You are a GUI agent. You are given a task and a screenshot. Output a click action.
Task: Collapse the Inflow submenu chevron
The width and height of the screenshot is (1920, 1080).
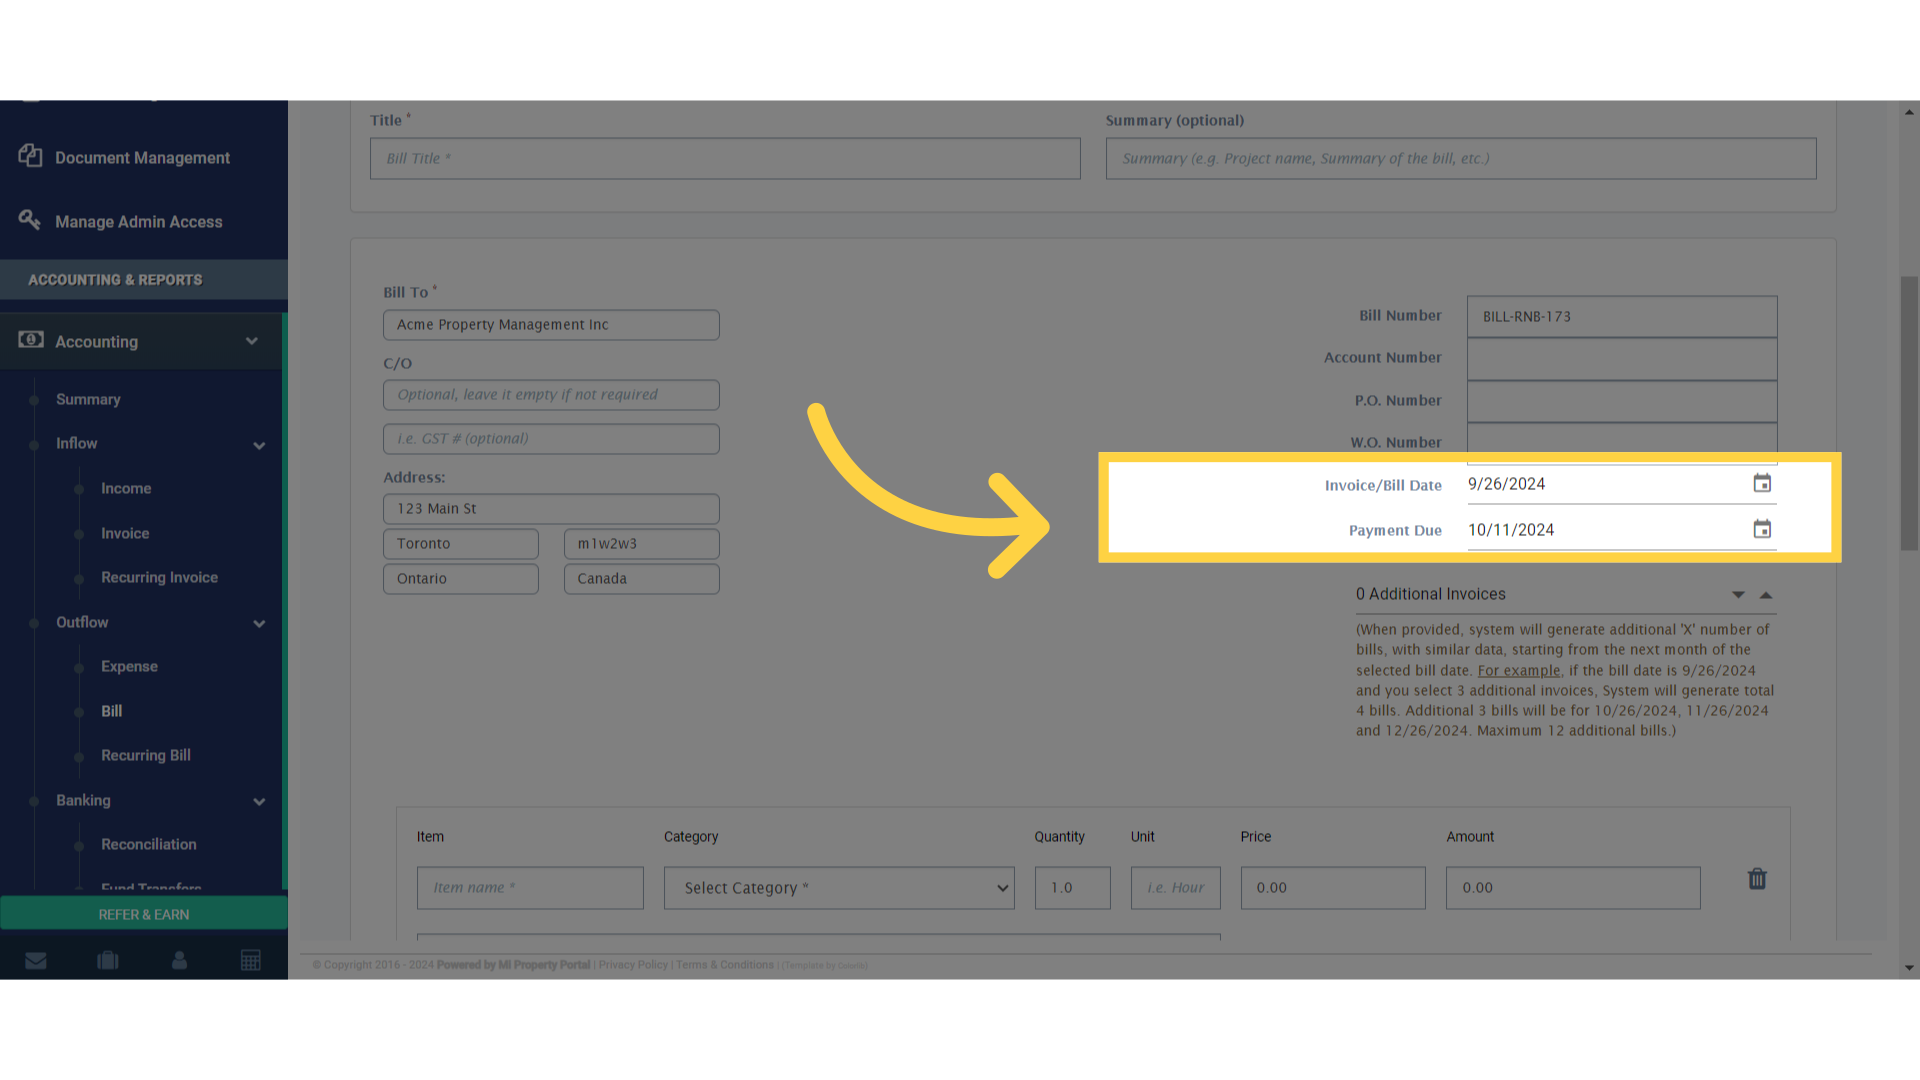[259, 445]
